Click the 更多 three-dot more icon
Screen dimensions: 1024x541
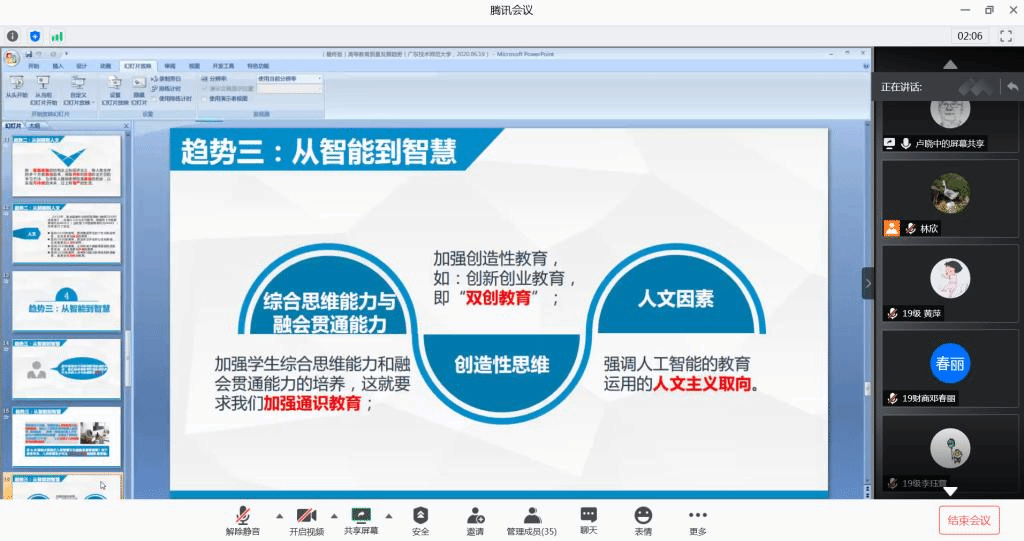(x=698, y=515)
